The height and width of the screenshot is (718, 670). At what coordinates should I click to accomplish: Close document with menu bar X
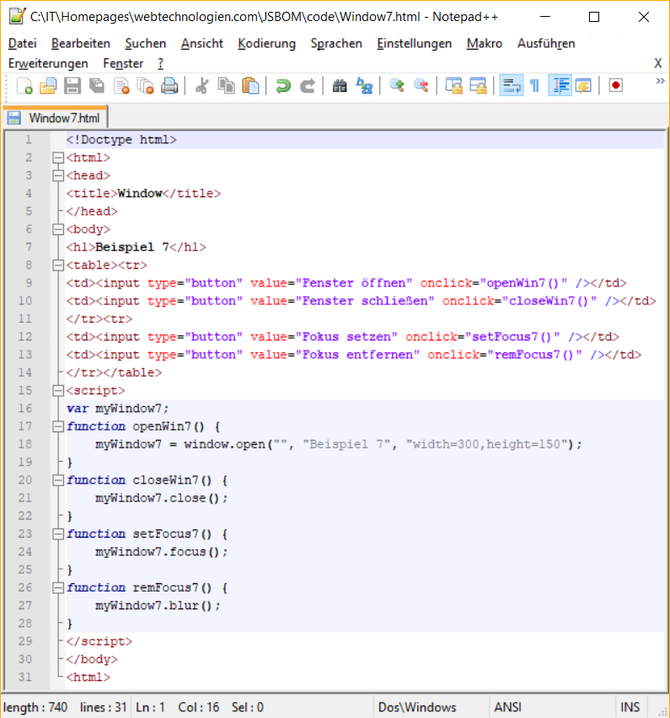pyautogui.click(x=658, y=63)
